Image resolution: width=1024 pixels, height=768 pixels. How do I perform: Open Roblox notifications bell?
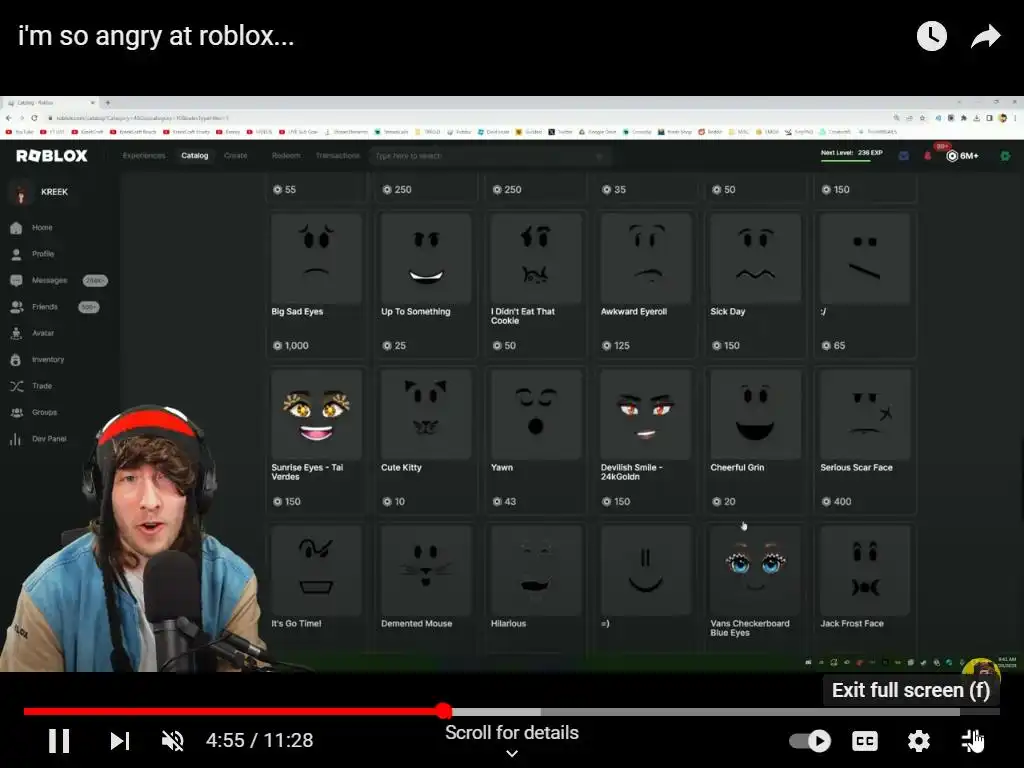tap(927, 156)
